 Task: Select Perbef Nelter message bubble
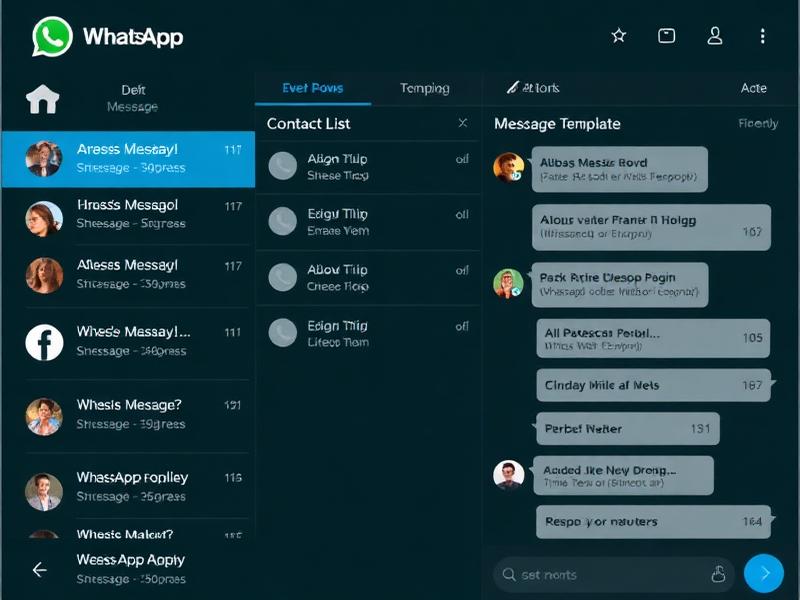click(x=628, y=429)
